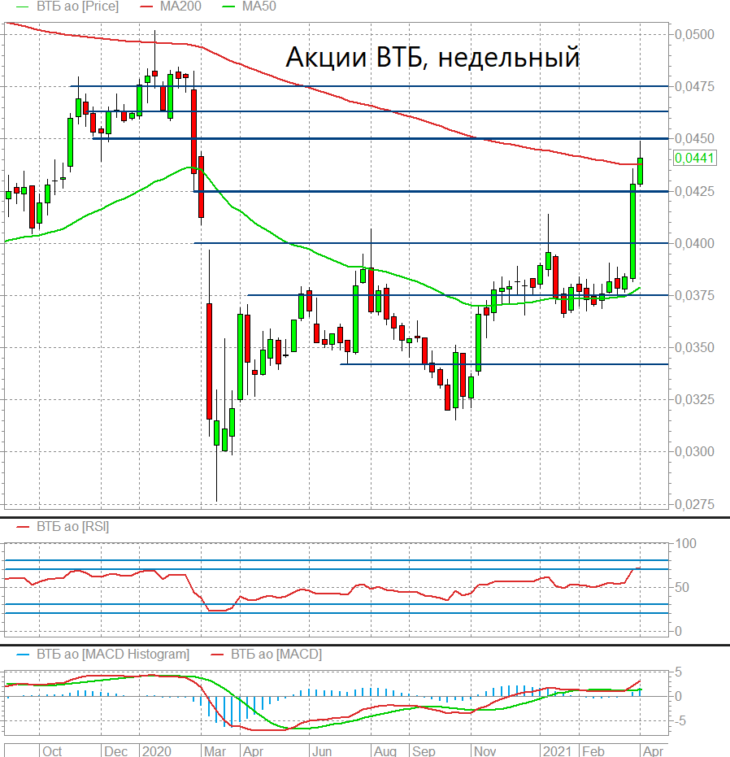Click the 0,0500 price axis label
Viewport: 730px width, 757px height.
tap(694, 34)
